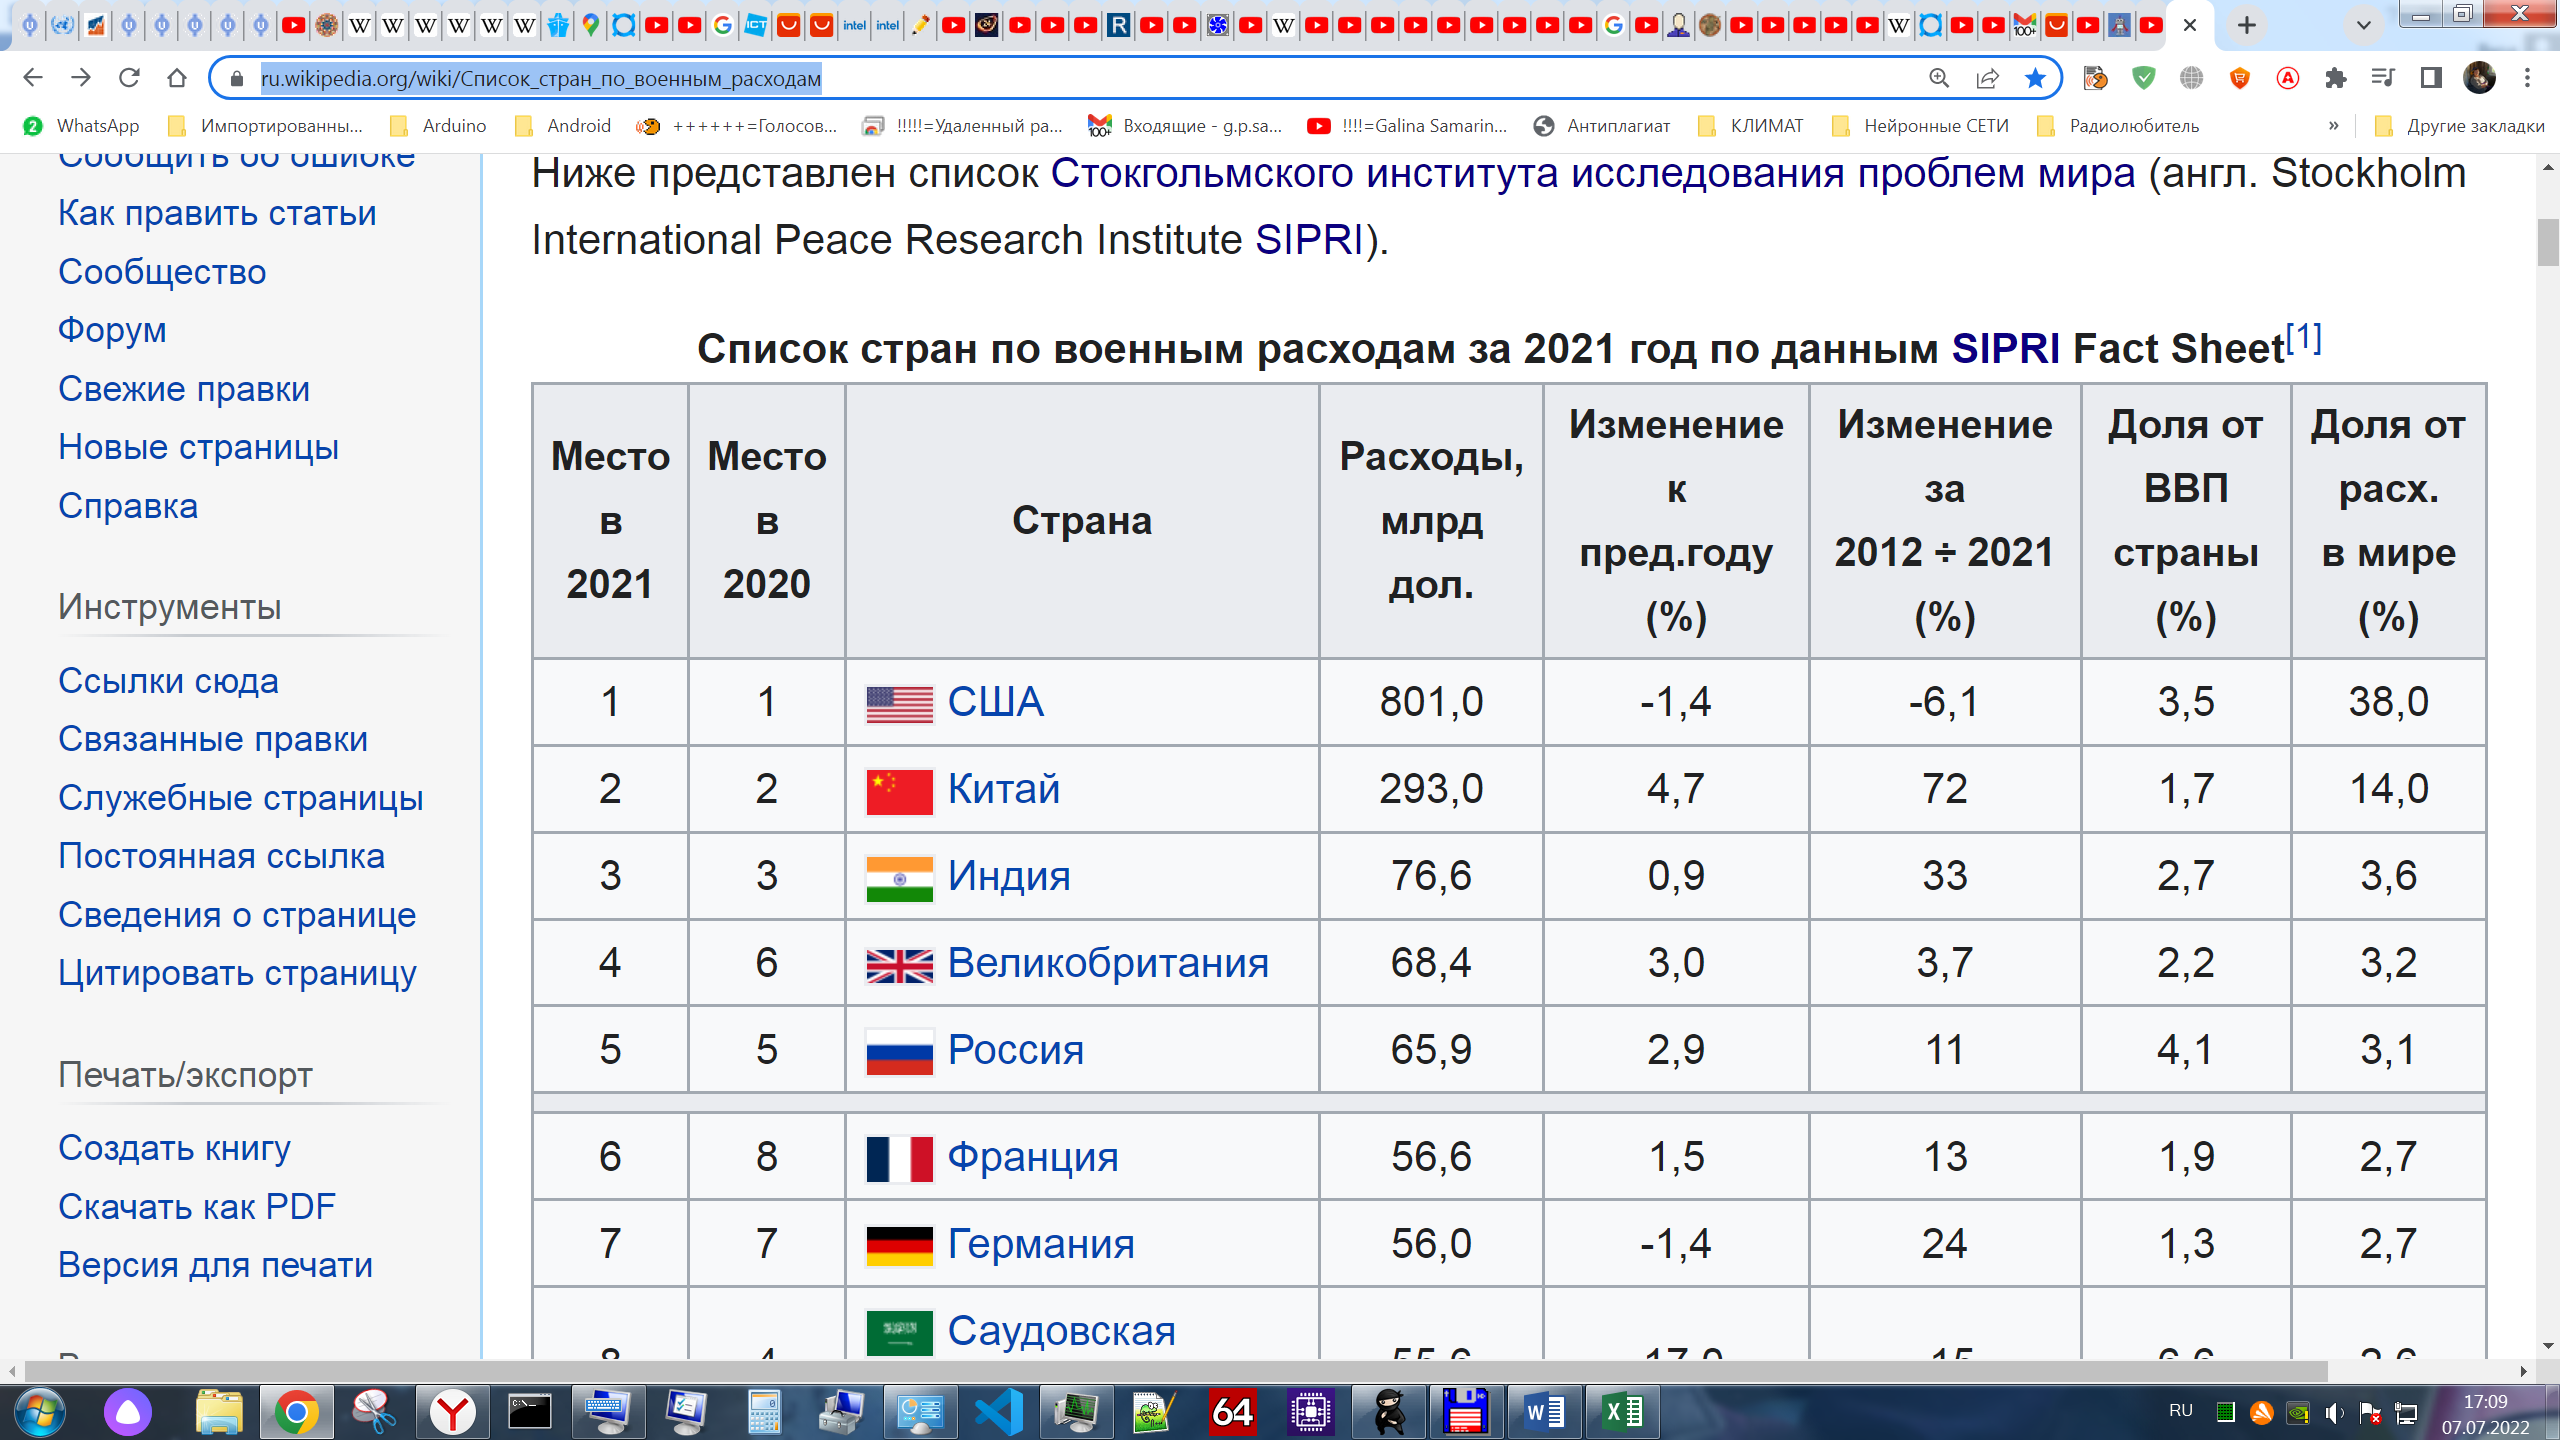The image size is (2560, 1440).
Task: Click the green AdGuard shield extension
Action: tap(2143, 78)
